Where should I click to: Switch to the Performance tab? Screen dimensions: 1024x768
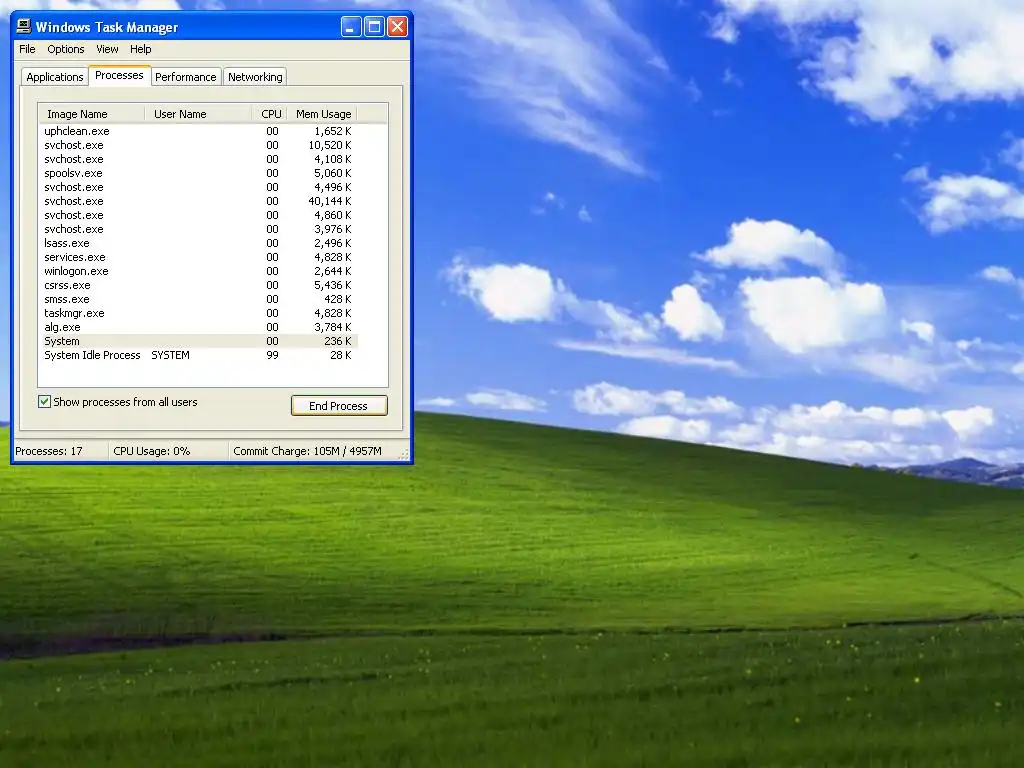[x=185, y=77]
